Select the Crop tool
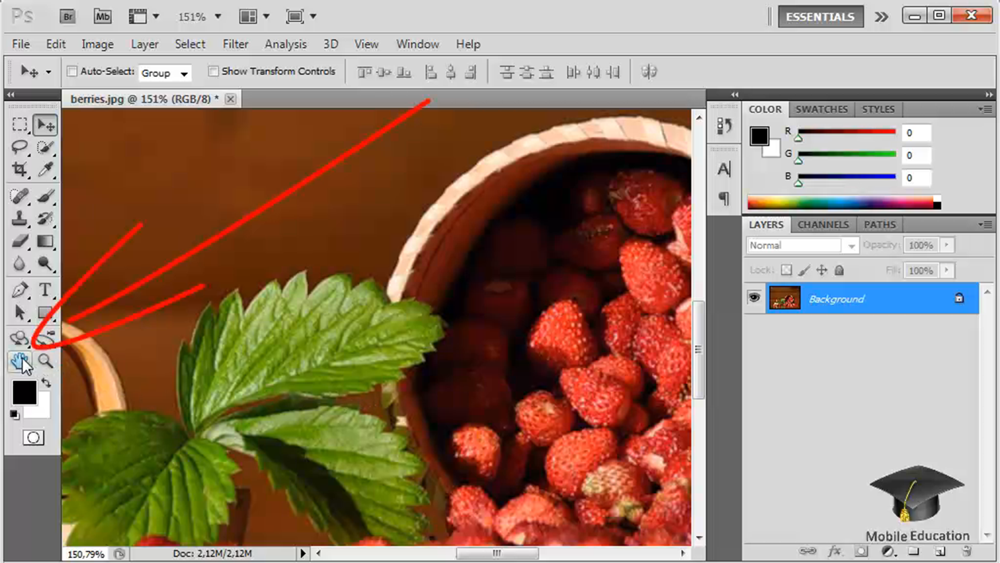The image size is (1000, 563). pyautogui.click(x=20, y=170)
